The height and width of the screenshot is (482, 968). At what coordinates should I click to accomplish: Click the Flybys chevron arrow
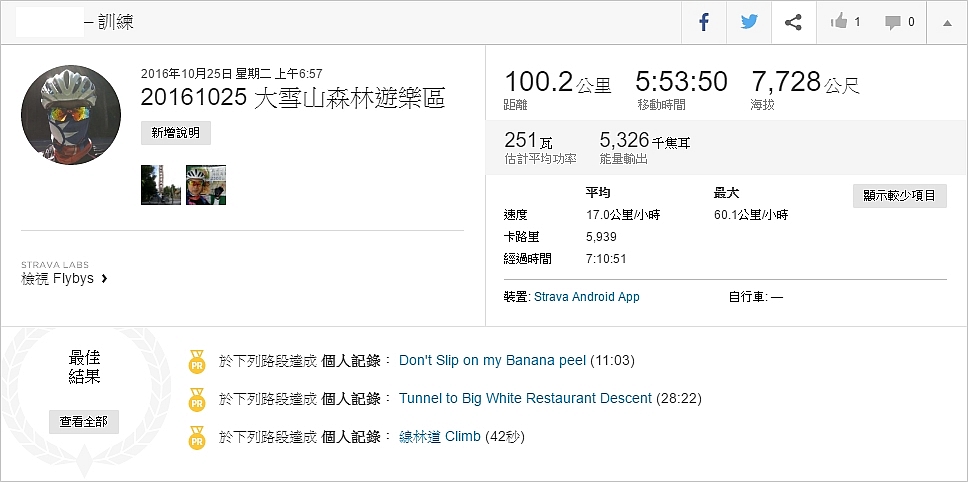click(x=104, y=279)
